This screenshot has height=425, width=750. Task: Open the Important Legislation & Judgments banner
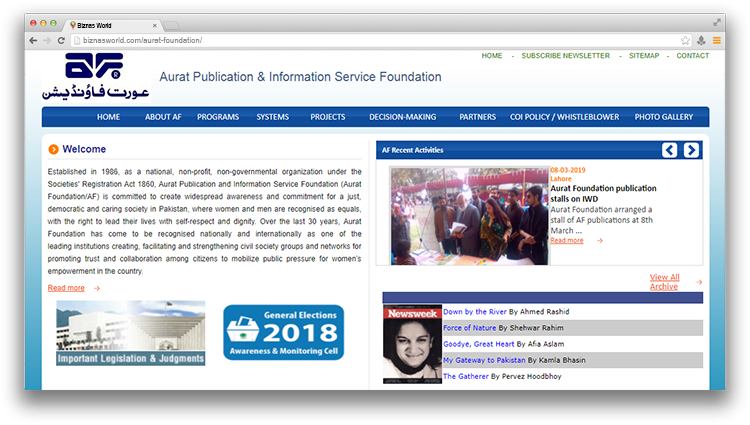[130, 333]
